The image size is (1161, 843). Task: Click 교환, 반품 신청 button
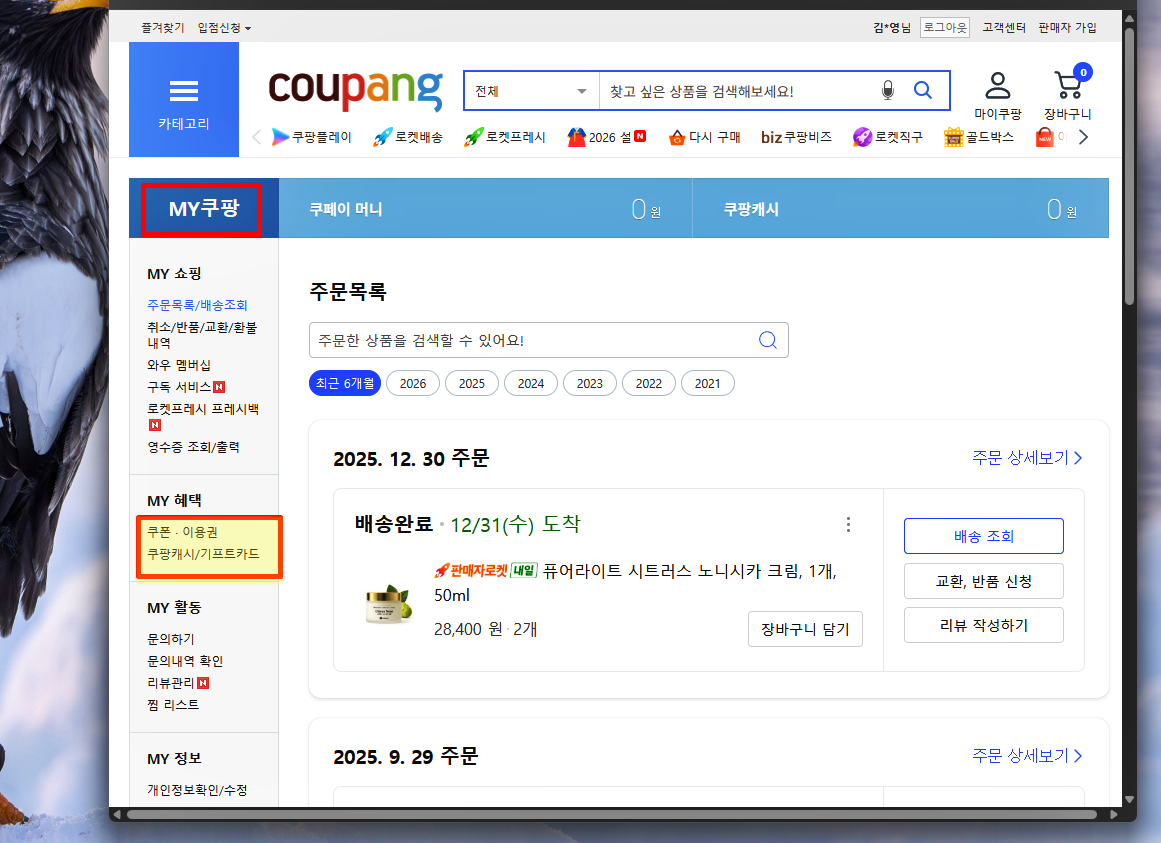983,581
